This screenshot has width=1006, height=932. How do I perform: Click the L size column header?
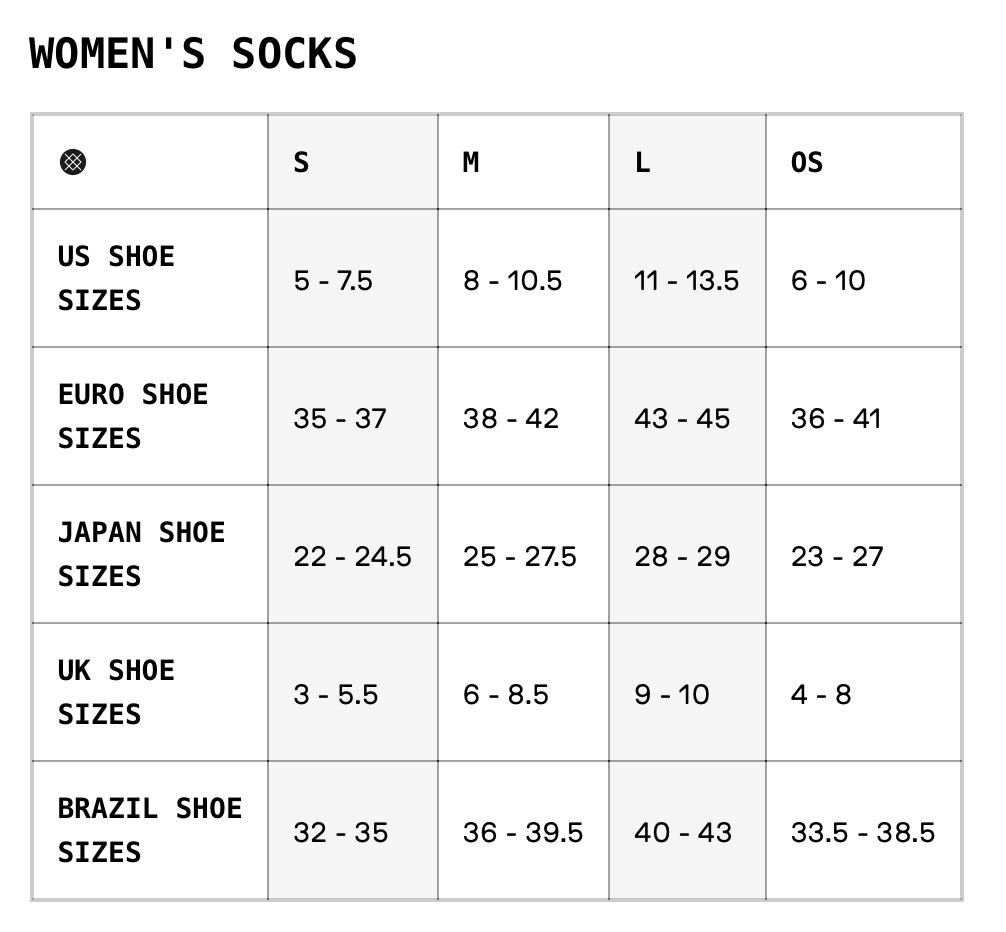click(642, 162)
